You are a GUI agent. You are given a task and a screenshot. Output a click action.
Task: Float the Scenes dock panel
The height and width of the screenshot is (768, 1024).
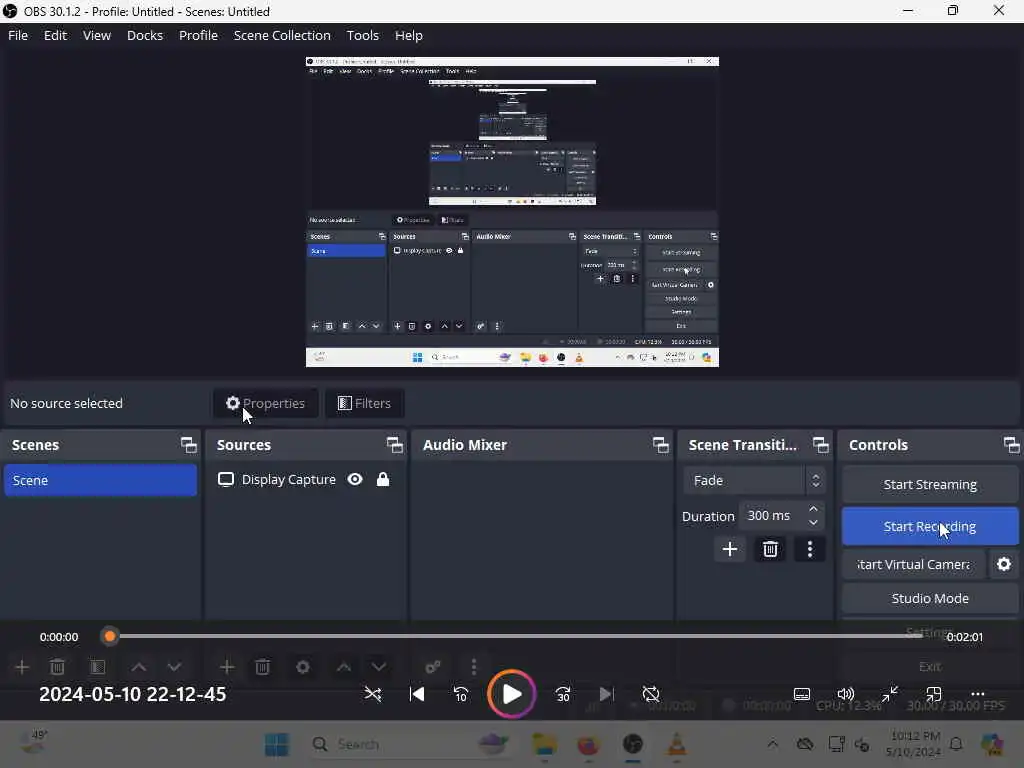(x=189, y=445)
